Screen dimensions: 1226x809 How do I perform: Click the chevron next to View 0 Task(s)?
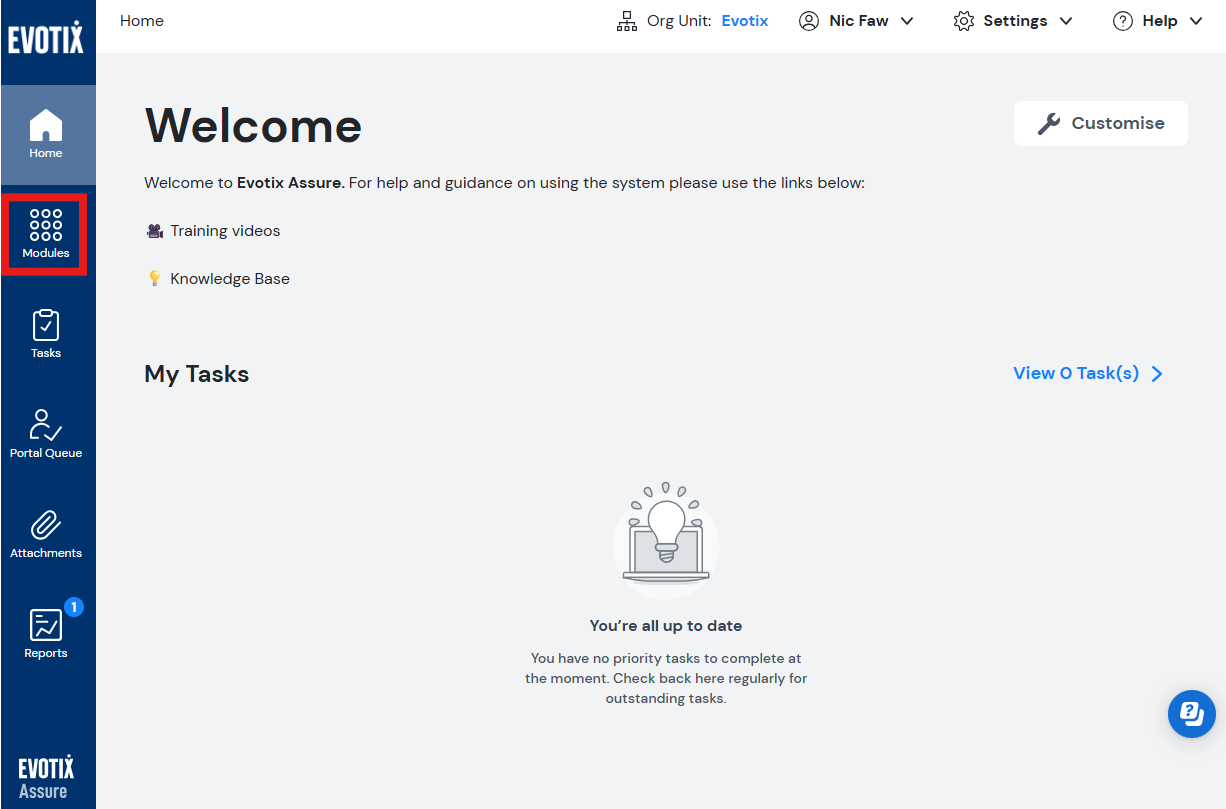coord(1157,374)
